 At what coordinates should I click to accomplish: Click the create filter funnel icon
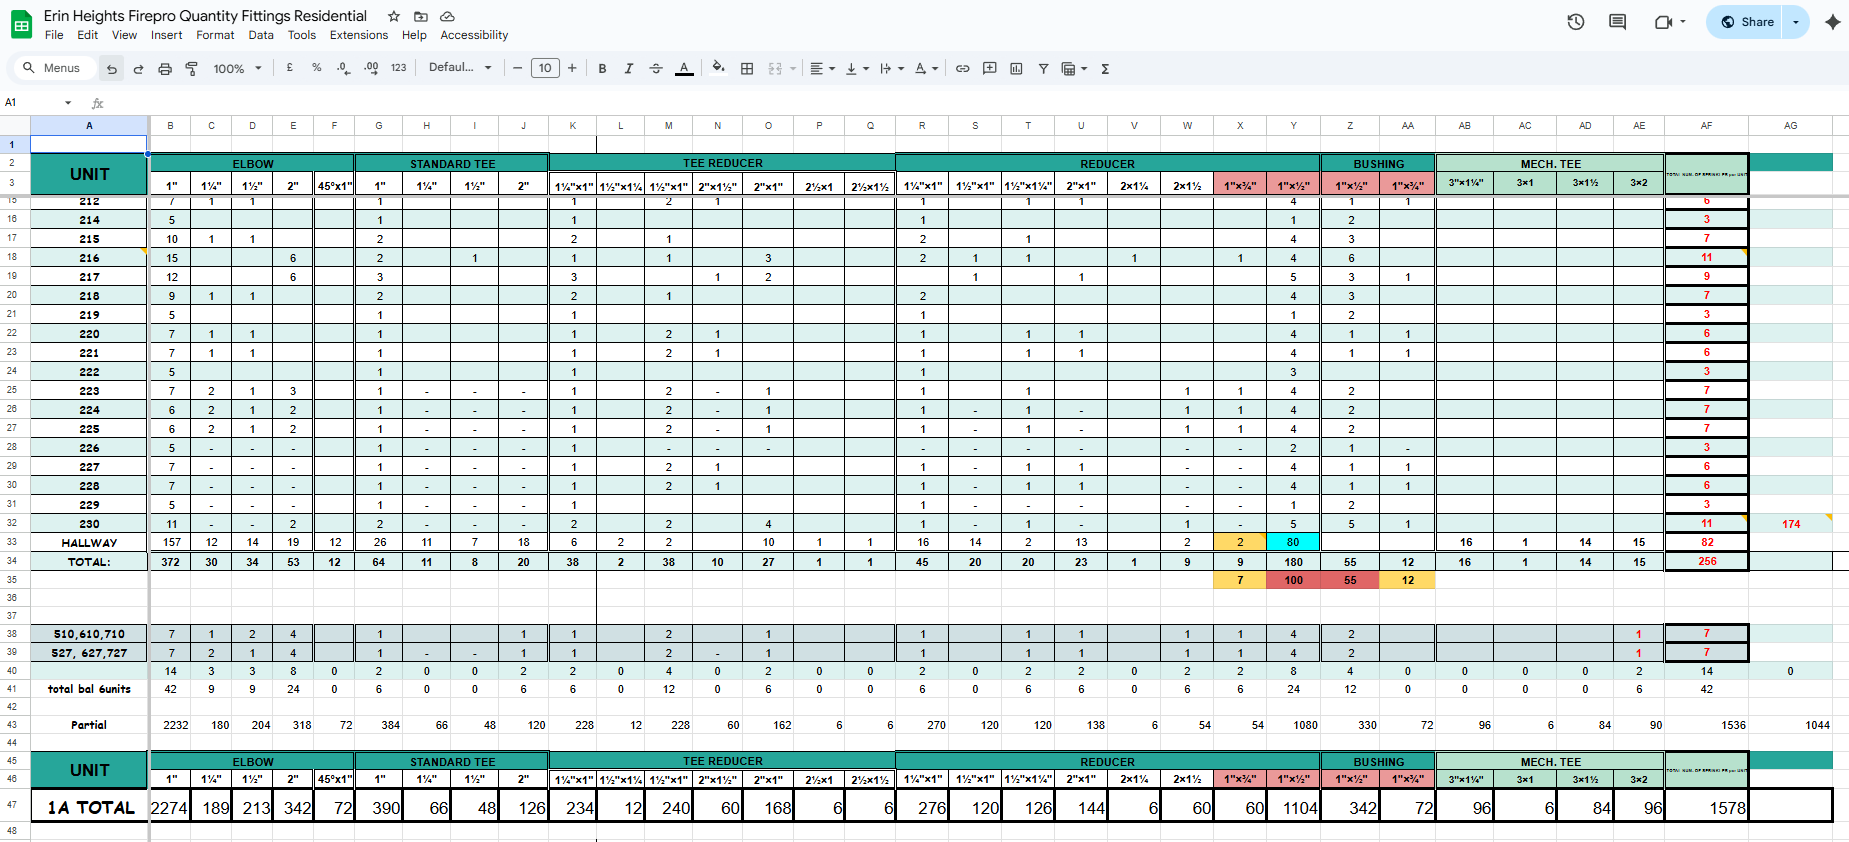[x=1043, y=68]
